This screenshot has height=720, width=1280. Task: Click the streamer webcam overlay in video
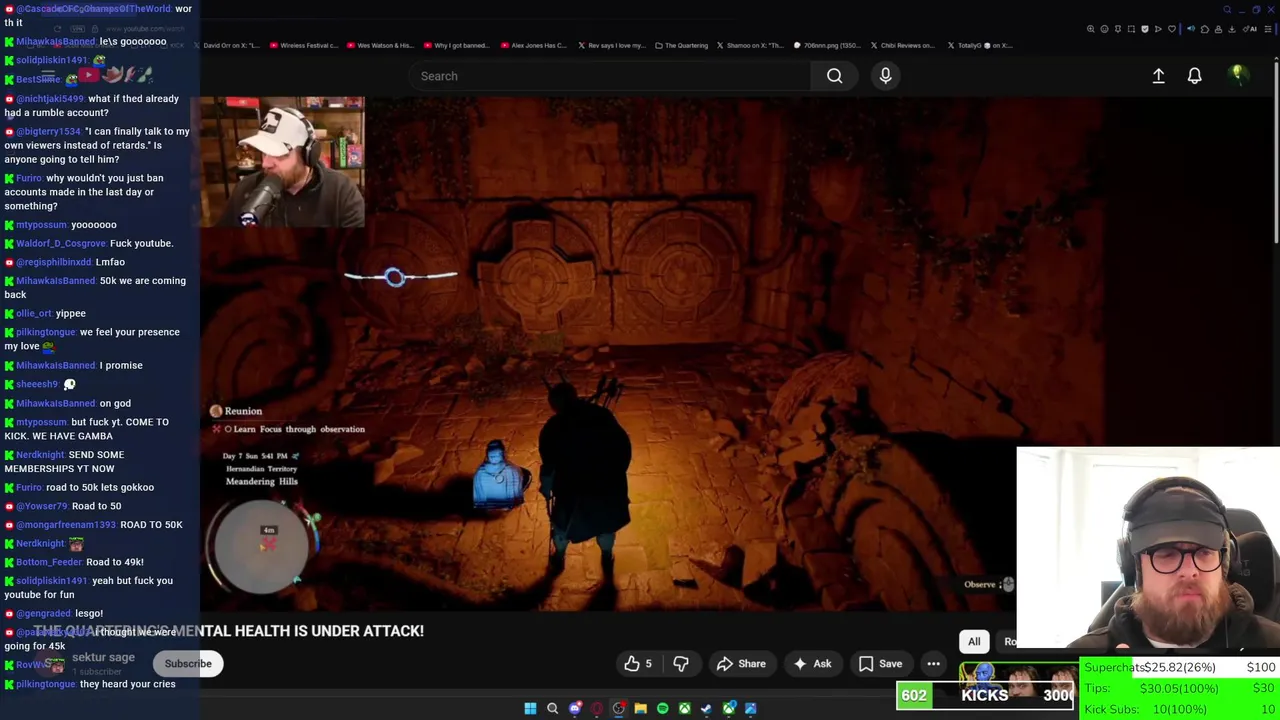tap(283, 162)
